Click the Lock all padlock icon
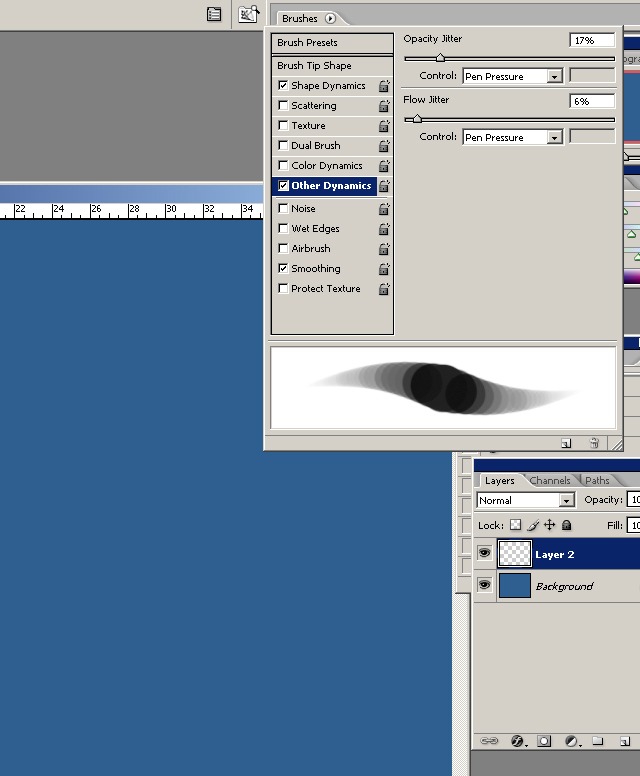 pos(567,525)
